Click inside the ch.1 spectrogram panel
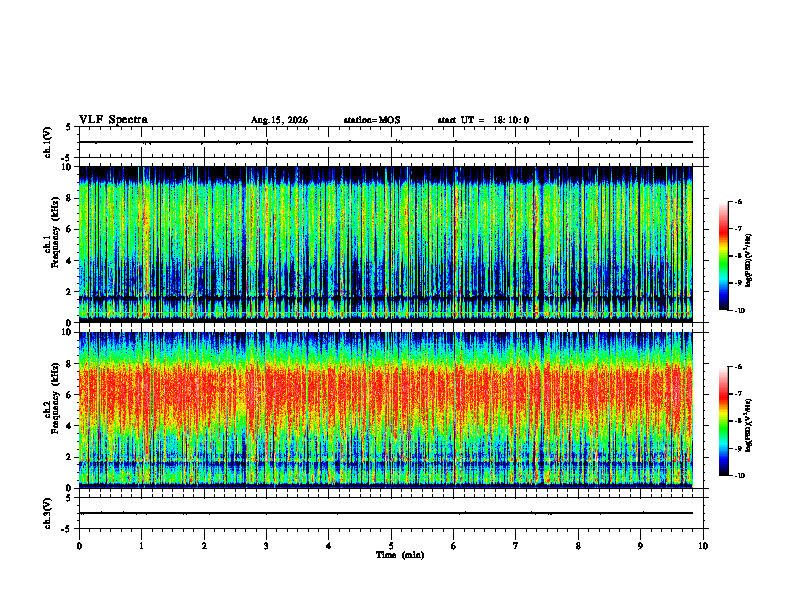The image size is (792, 612). (x=385, y=244)
